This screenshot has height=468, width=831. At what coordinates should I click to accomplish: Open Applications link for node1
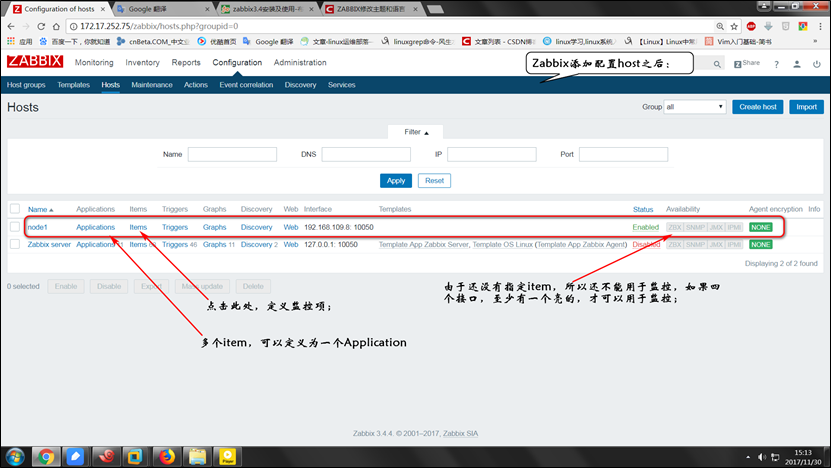95,227
